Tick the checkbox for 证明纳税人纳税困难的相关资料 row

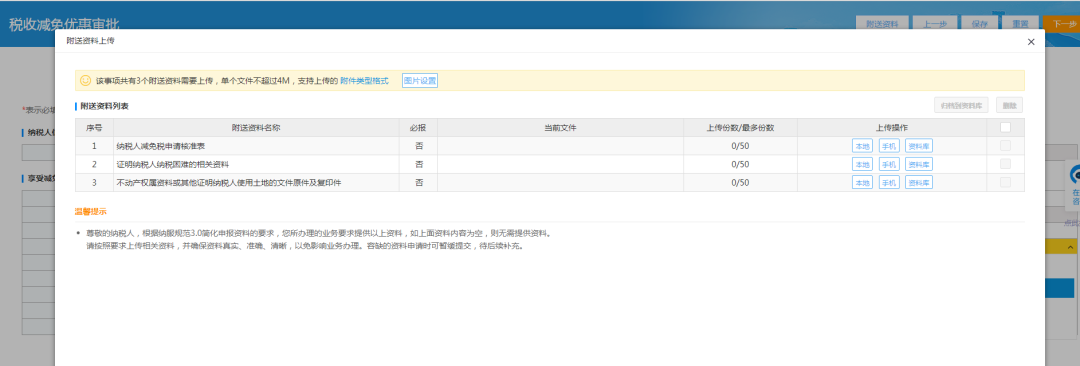point(1006,164)
